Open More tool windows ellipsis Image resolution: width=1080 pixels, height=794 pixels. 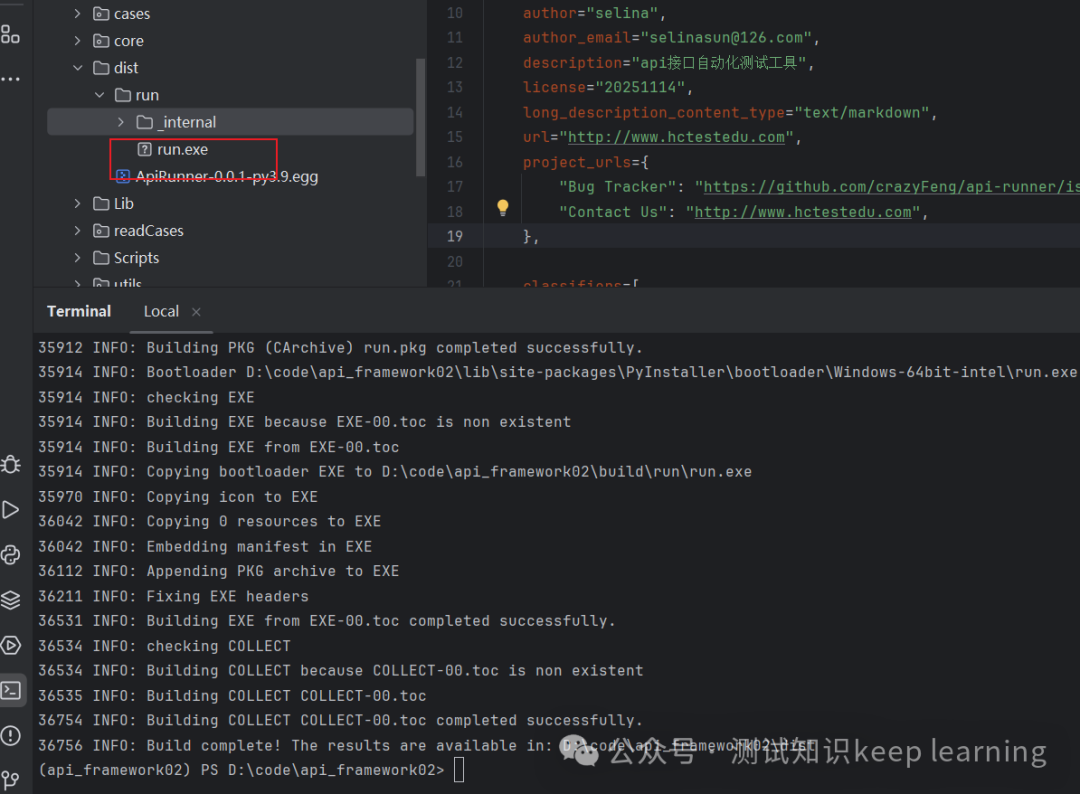click(x=10, y=79)
